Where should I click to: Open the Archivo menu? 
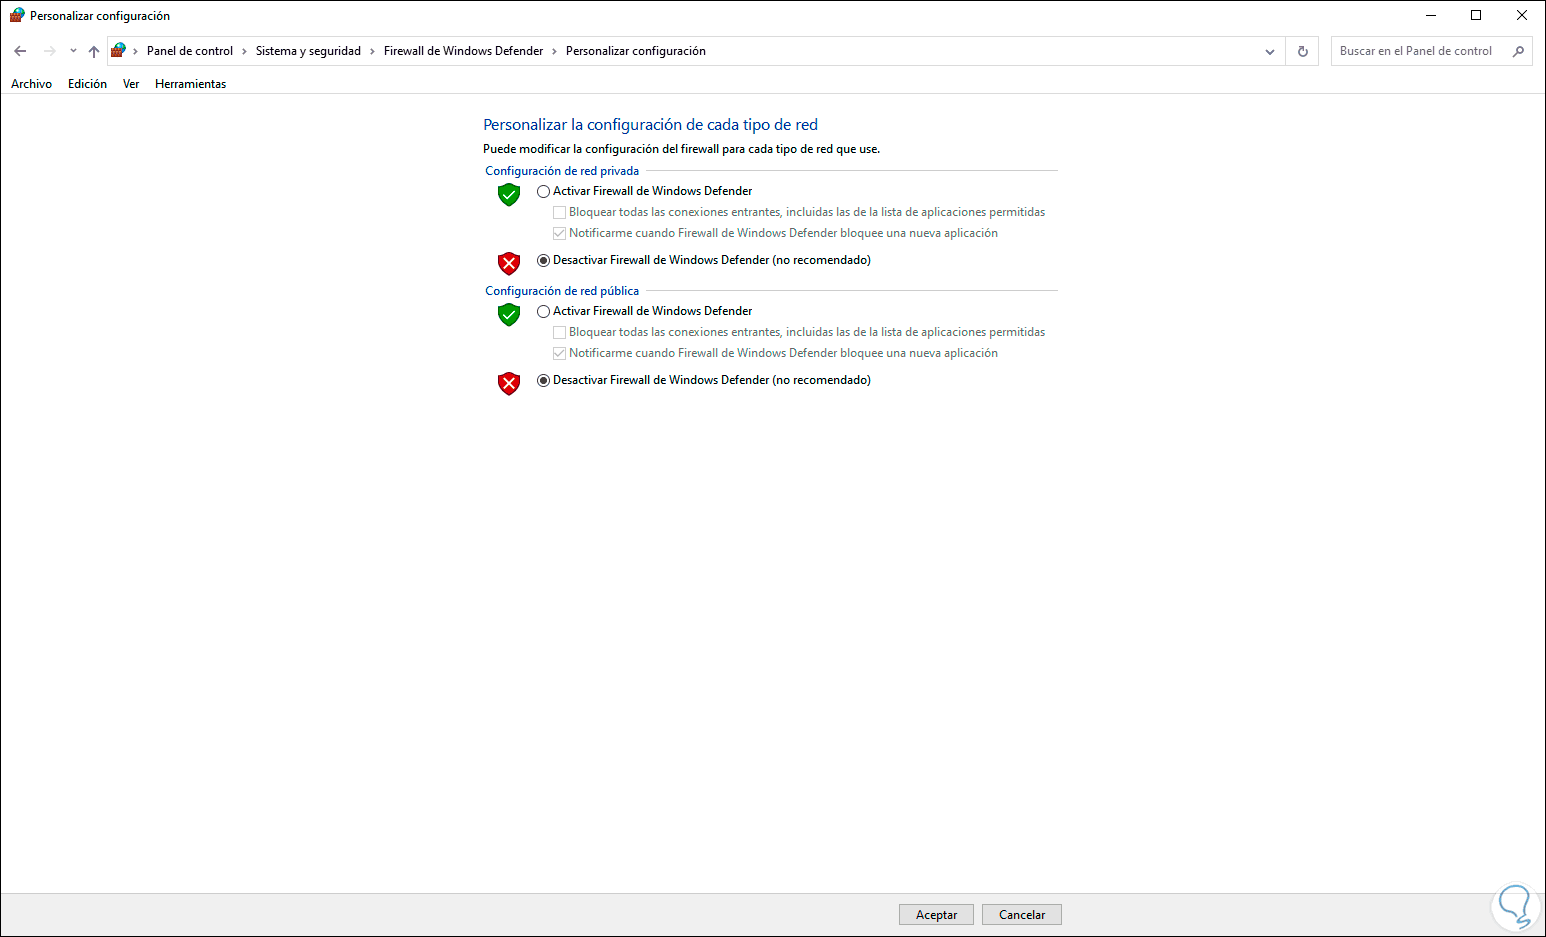[x=32, y=84]
